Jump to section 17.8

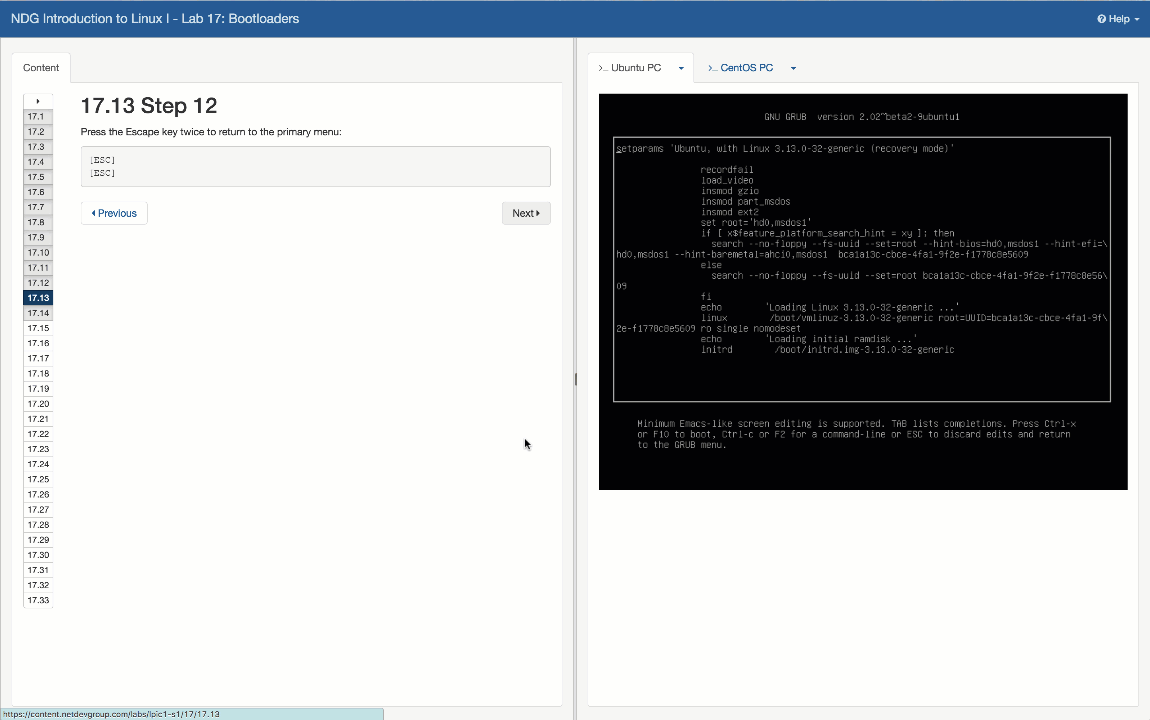38,222
